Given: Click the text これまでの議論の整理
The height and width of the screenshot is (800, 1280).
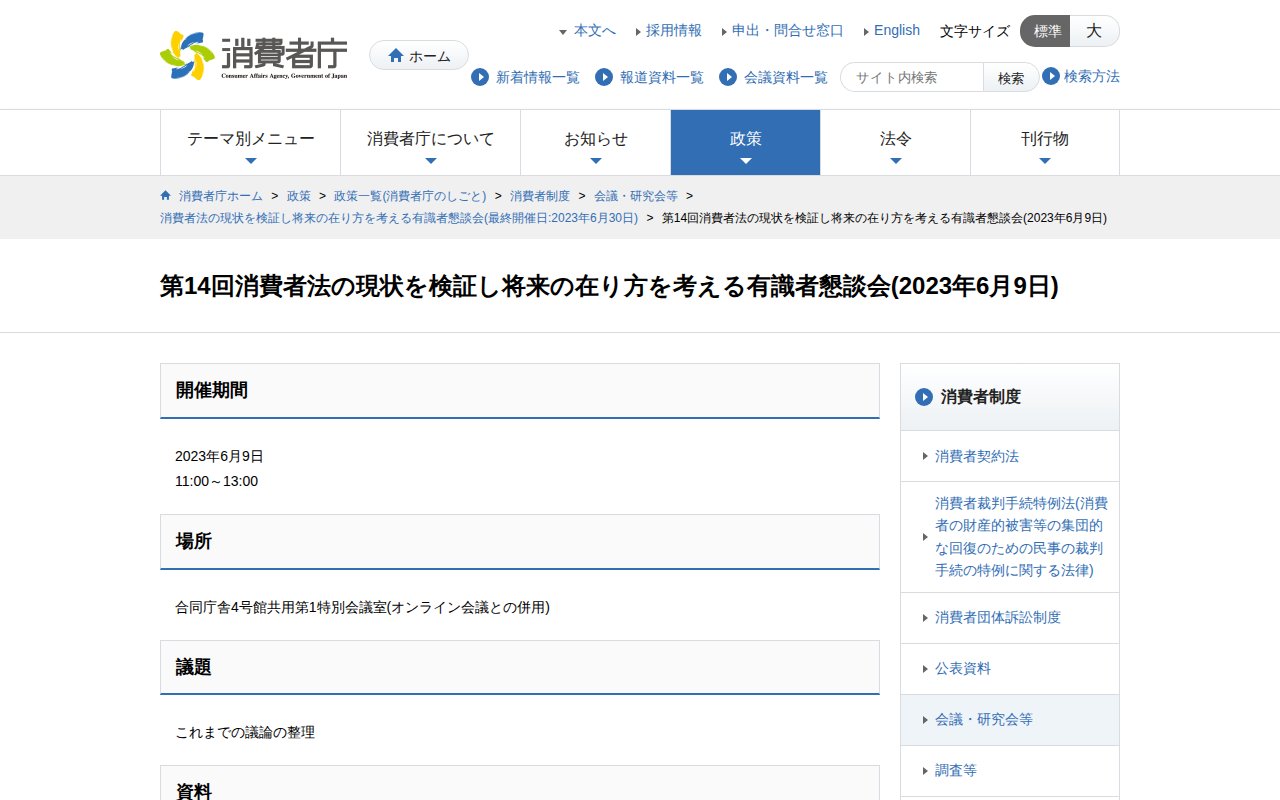Looking at the screenshot, I should pyautogui.click(x=245, y=732).
